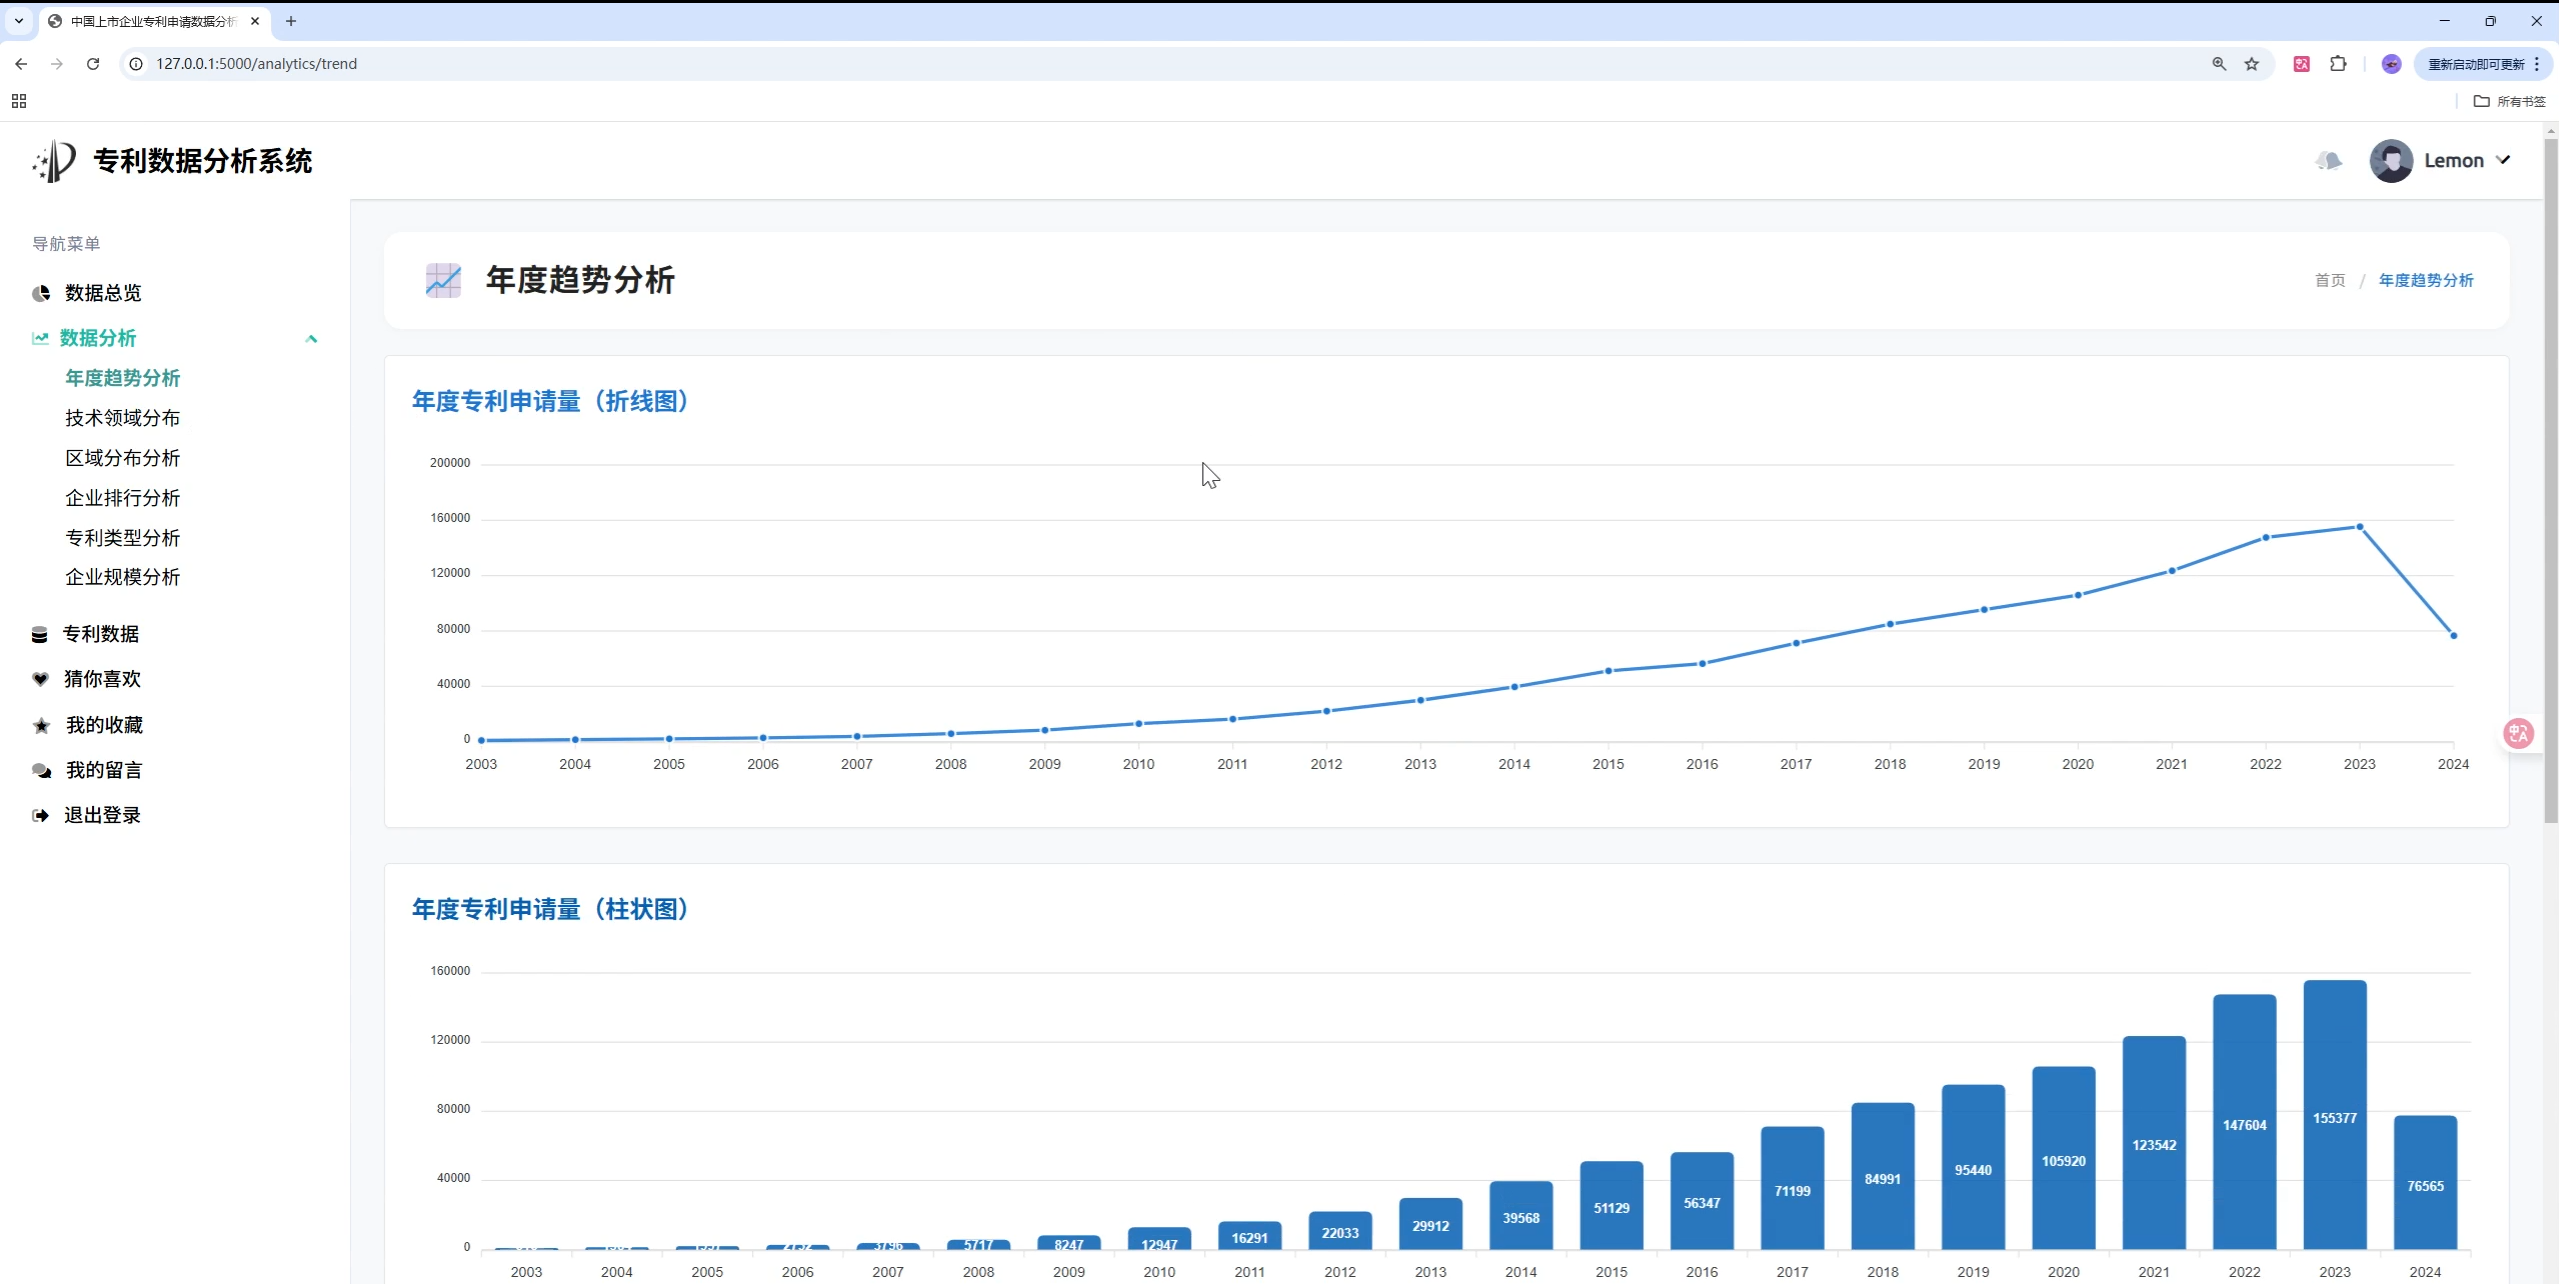Open 专利类型分析 submenu item
The height and width of the screenshot is (1284, 2559).
(x=122, y=538)
